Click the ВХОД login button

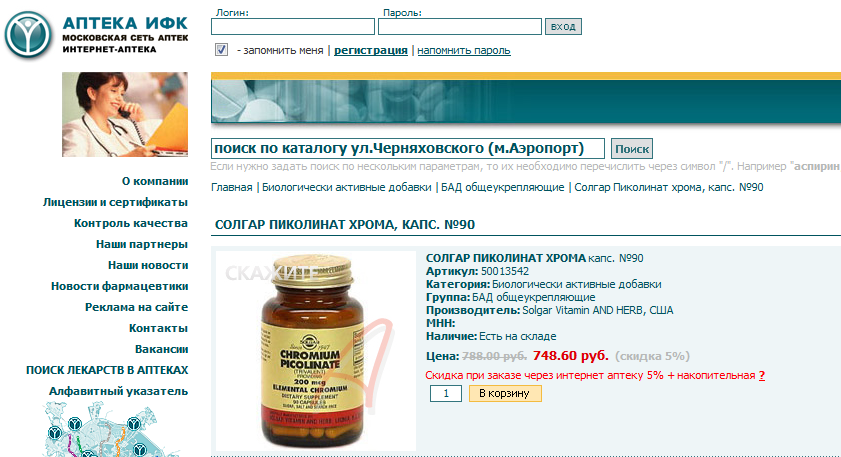(563, 26)
